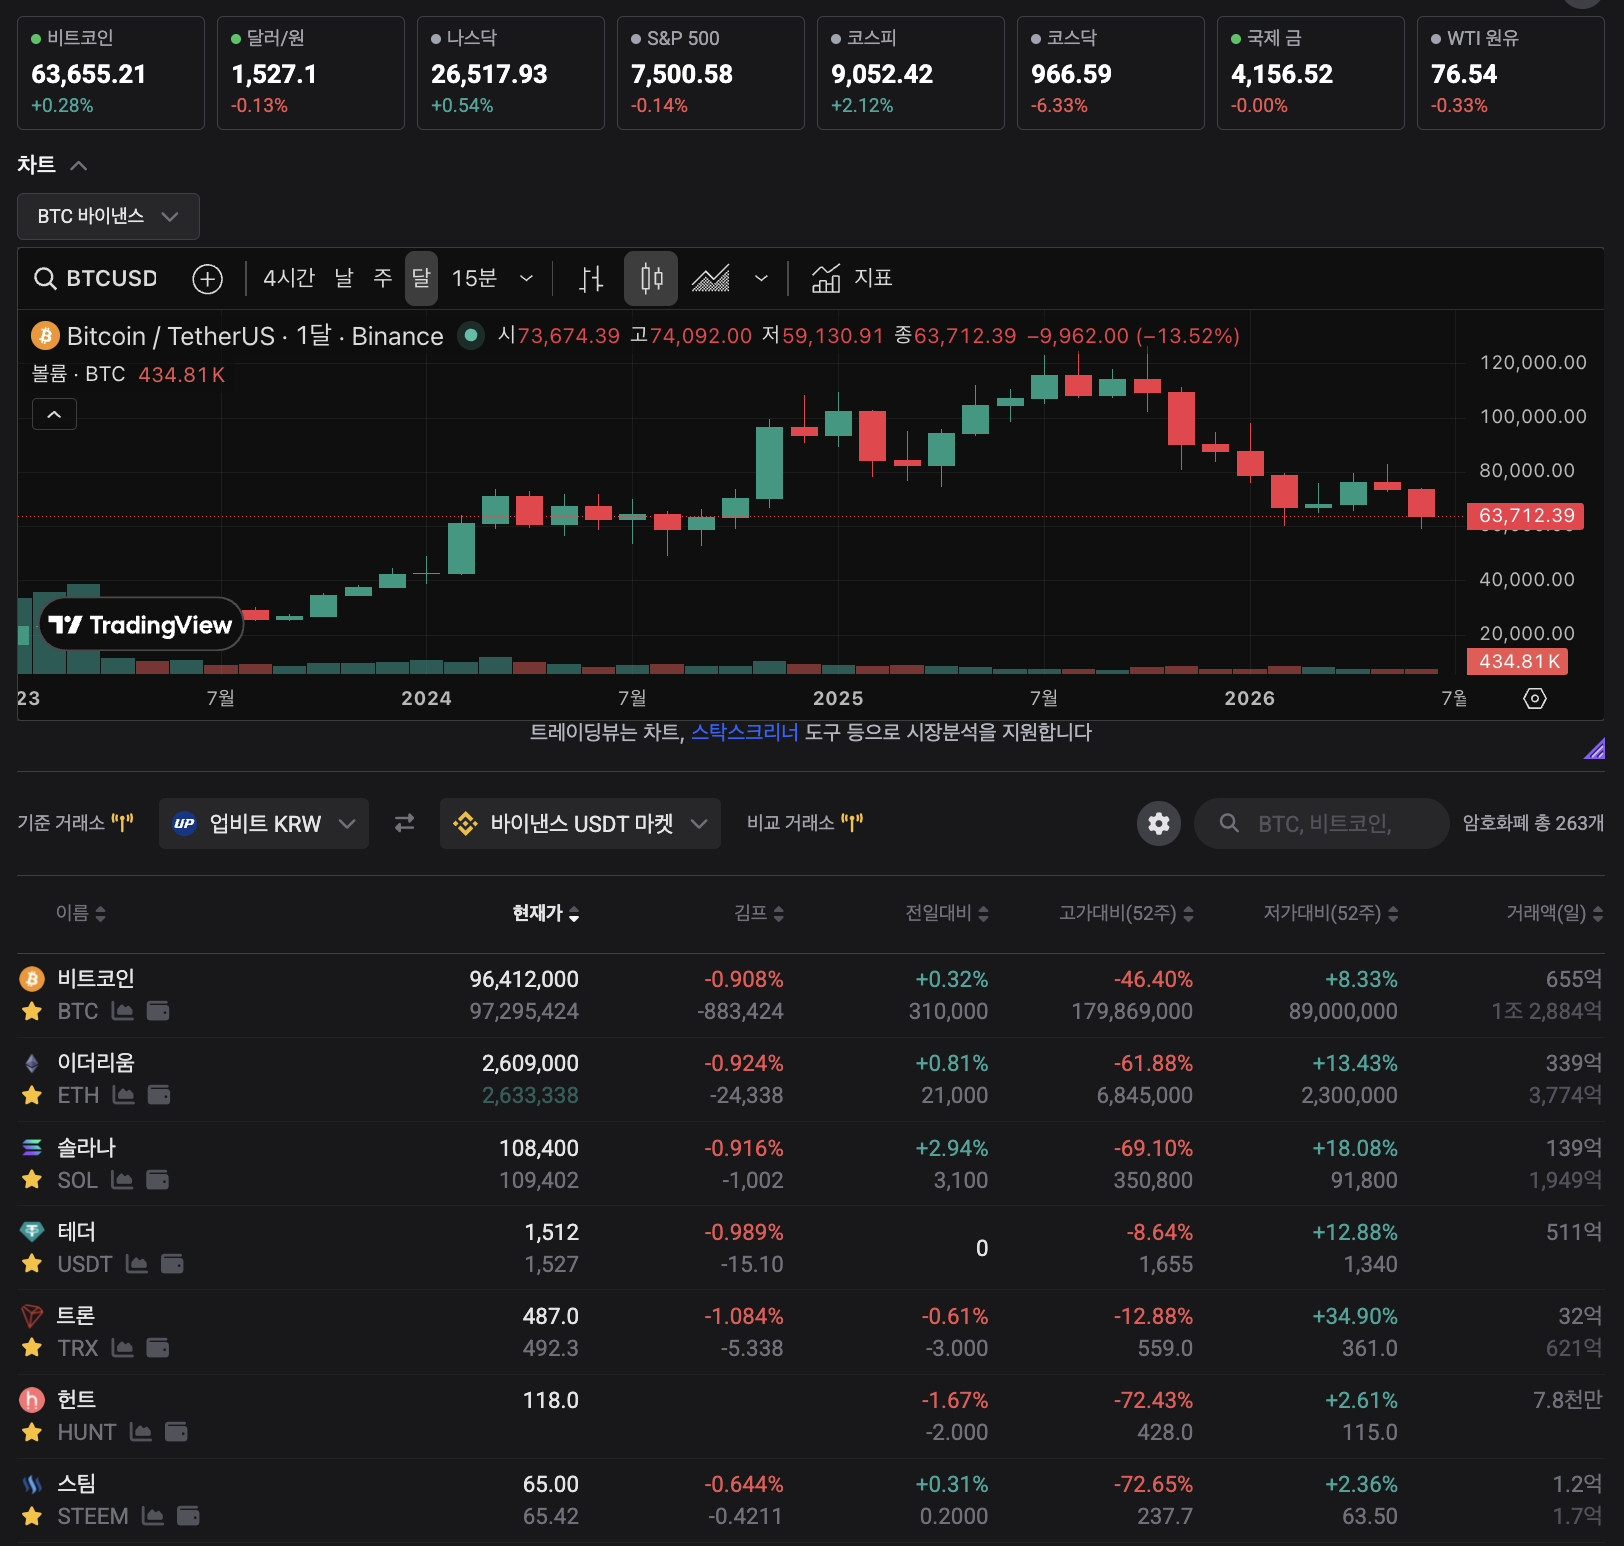Open the BTC 바이낸스 chart dropdown
1624x1546 pixels.
[108, 216]
